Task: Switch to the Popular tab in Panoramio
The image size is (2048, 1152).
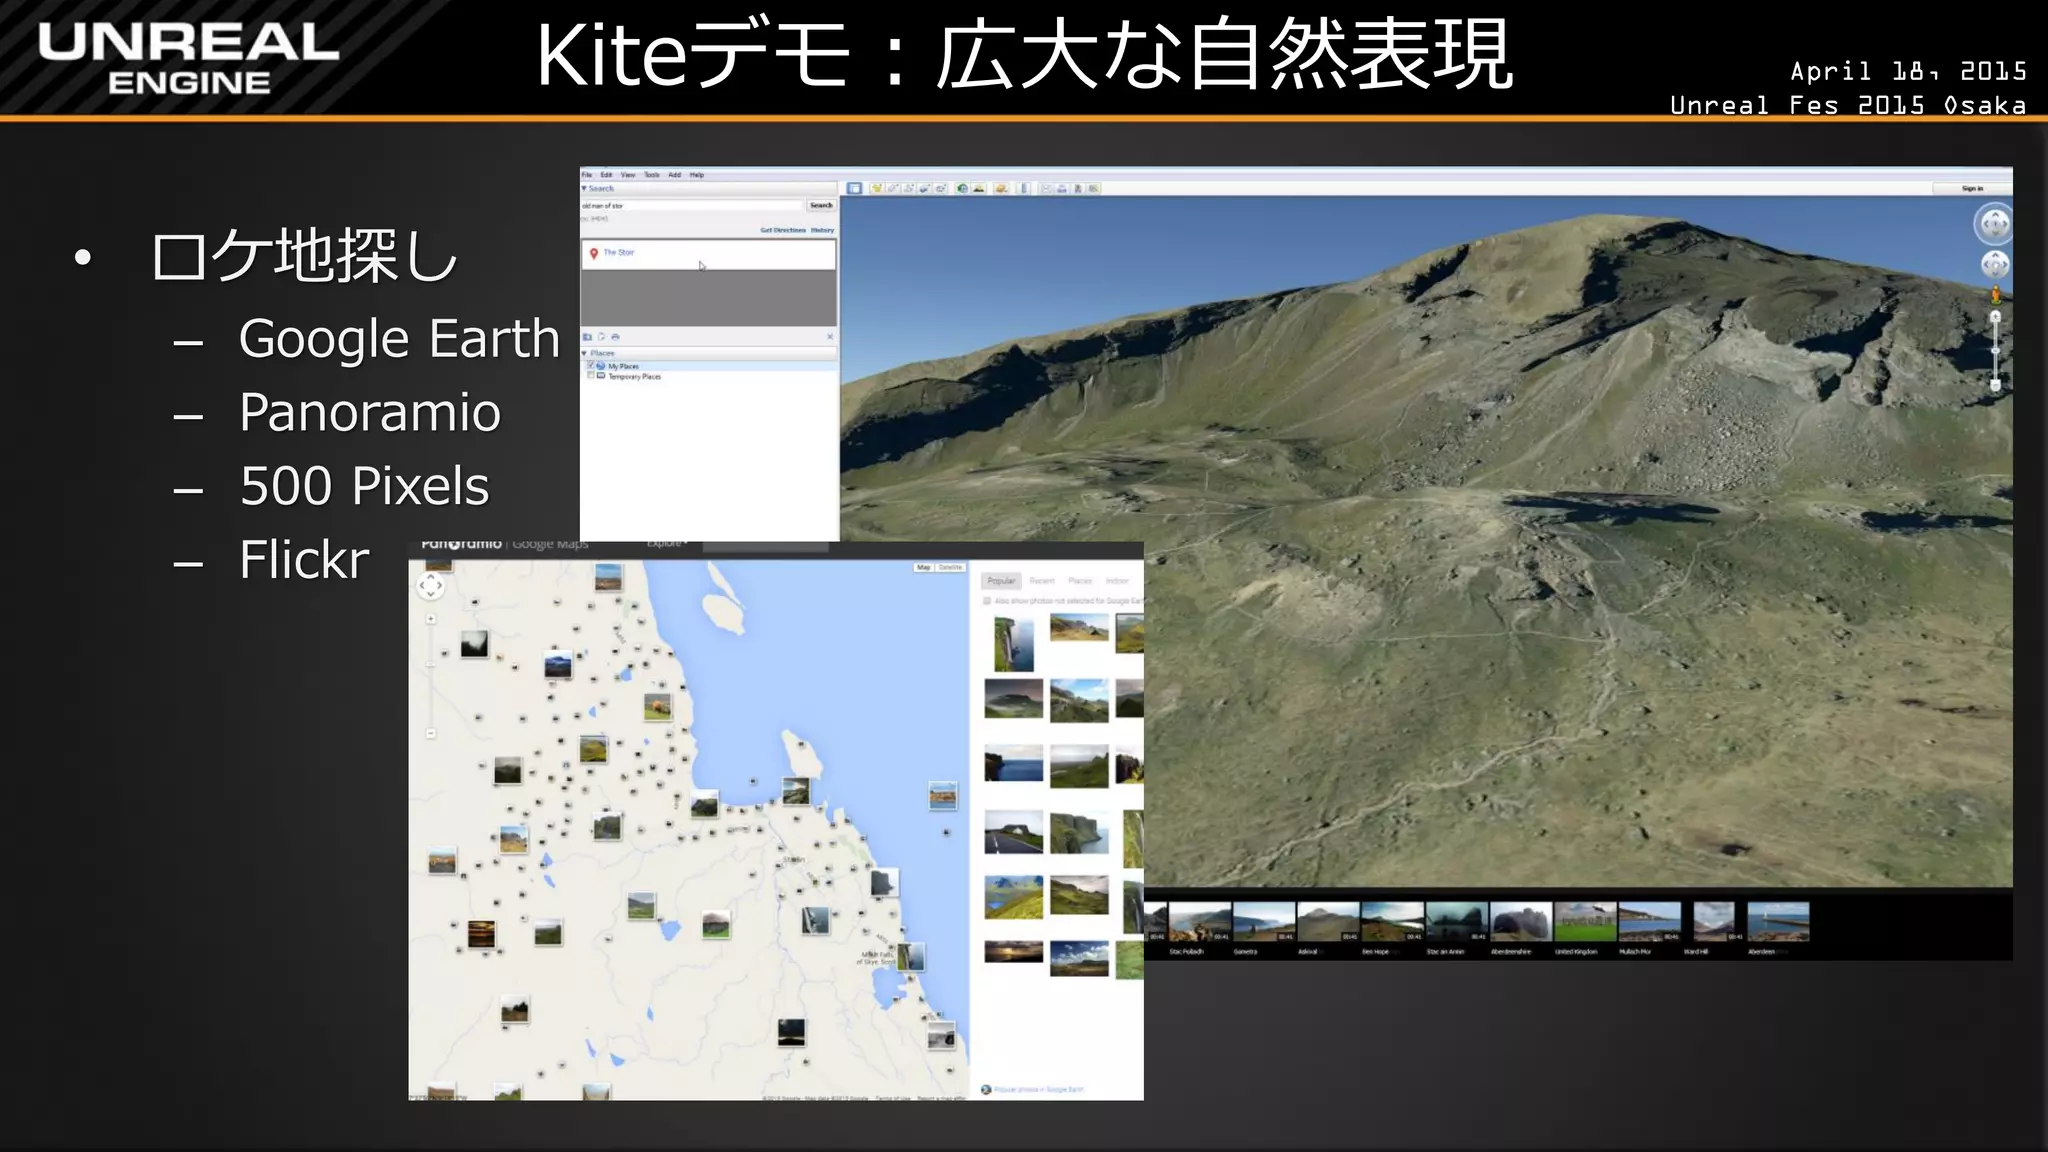Action: point(1001,581)
